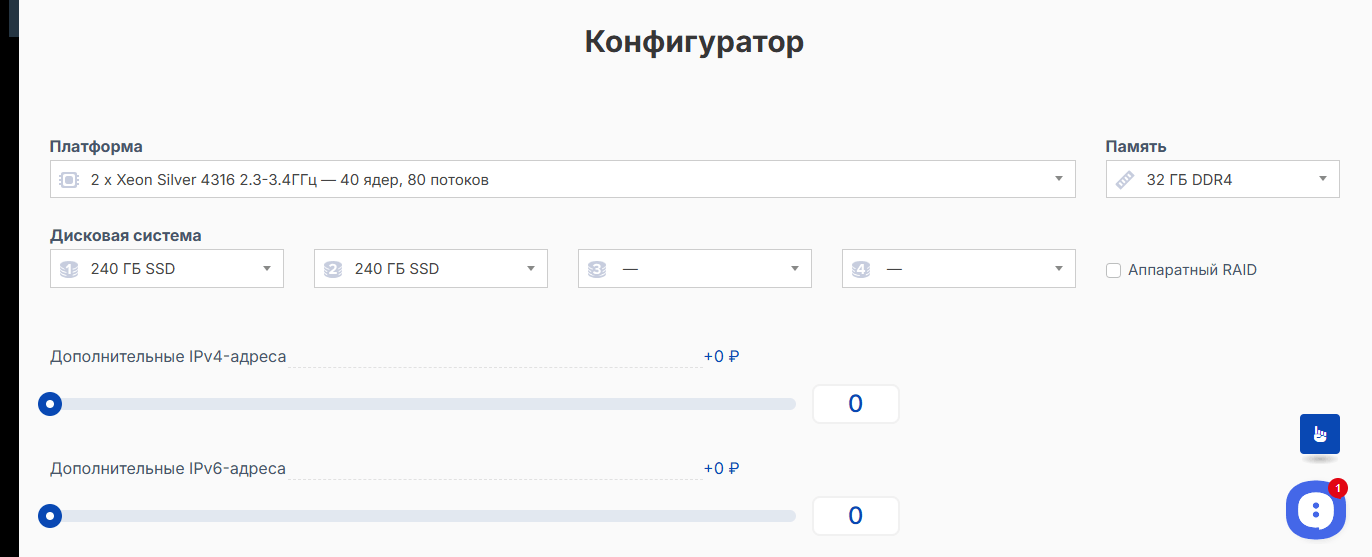This screenshot has height=557, width=1372.
Task: Click the IPv4 address count input field
Action: tap(855, 404)
